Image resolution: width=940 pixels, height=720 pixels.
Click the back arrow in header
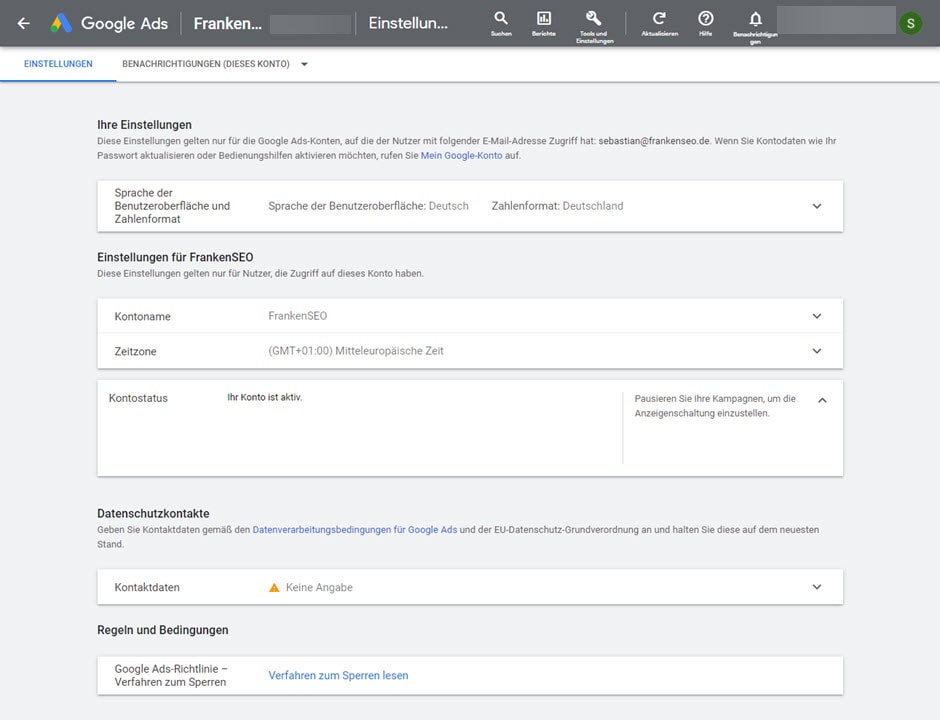click(24, 24)
